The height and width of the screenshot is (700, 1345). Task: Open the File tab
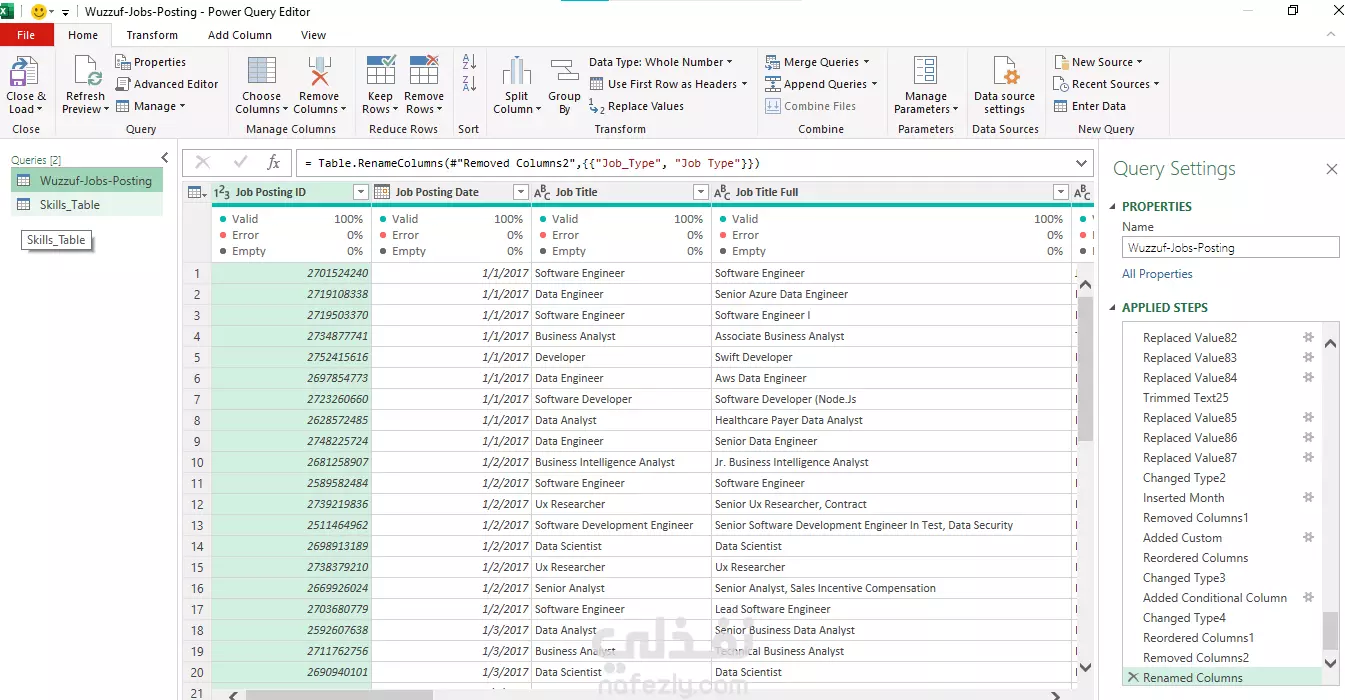(26, 35)
